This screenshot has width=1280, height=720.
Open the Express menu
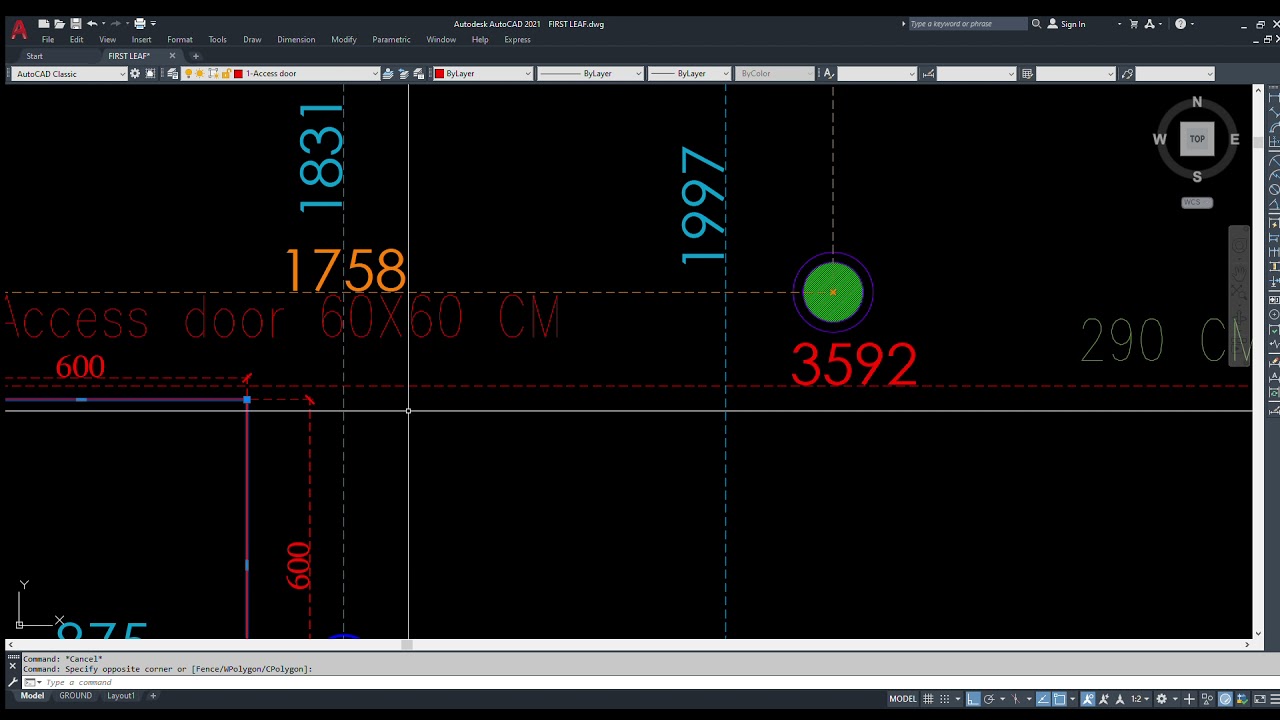click(517, 40)
